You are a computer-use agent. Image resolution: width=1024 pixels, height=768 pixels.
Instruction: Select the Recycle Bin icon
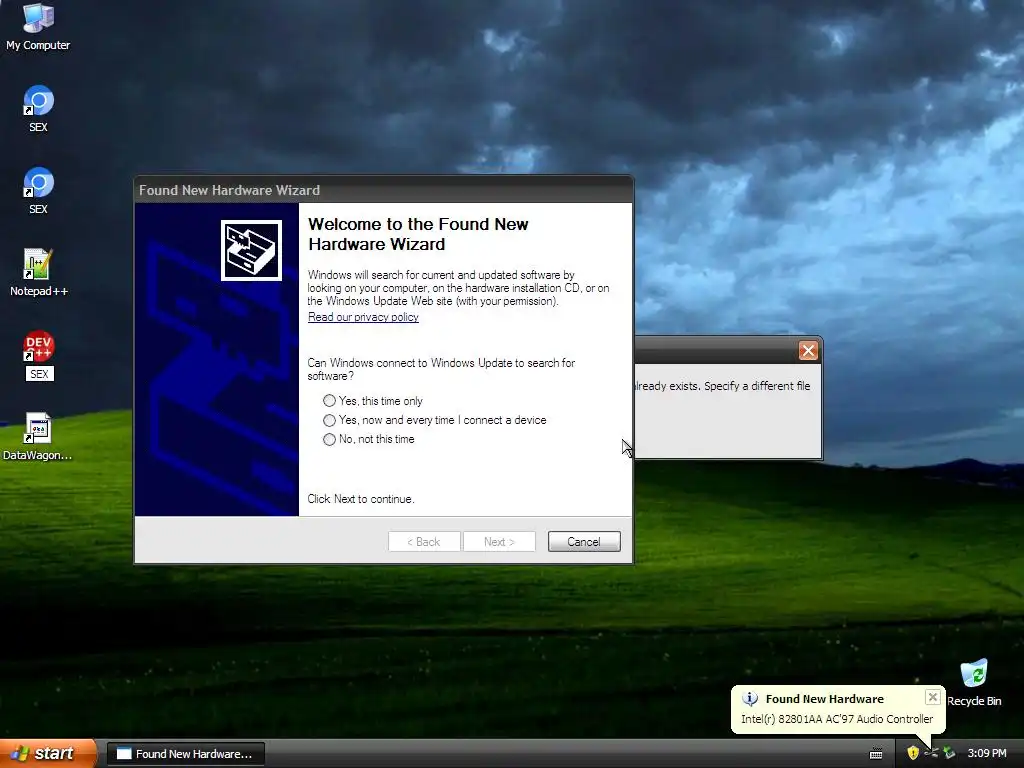point(974,683)
